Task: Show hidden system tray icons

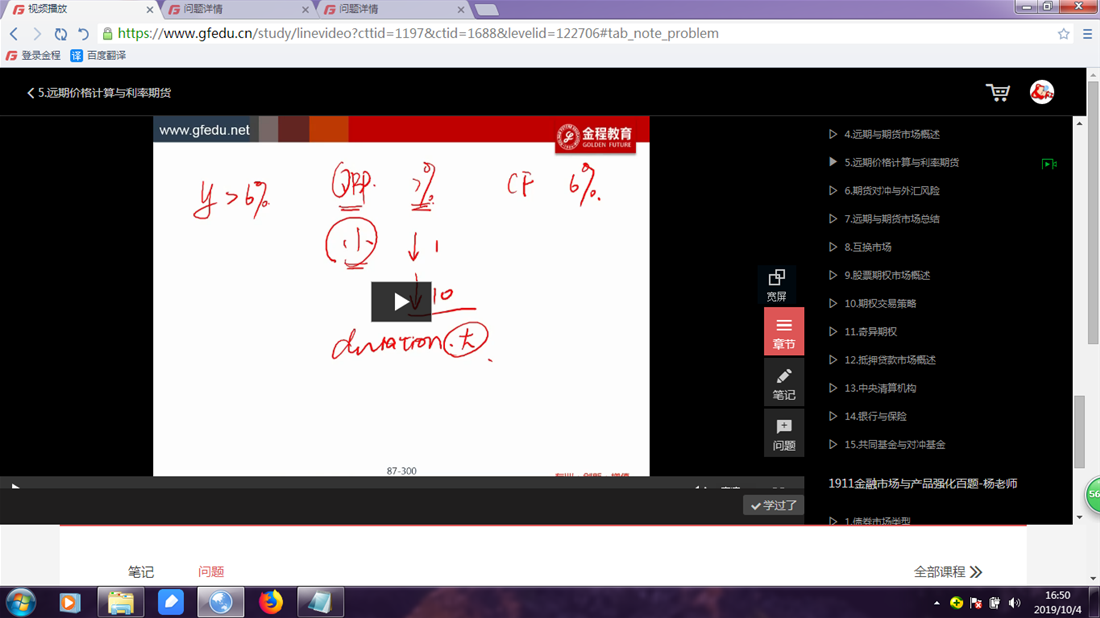Action: [x=937, y=603]
